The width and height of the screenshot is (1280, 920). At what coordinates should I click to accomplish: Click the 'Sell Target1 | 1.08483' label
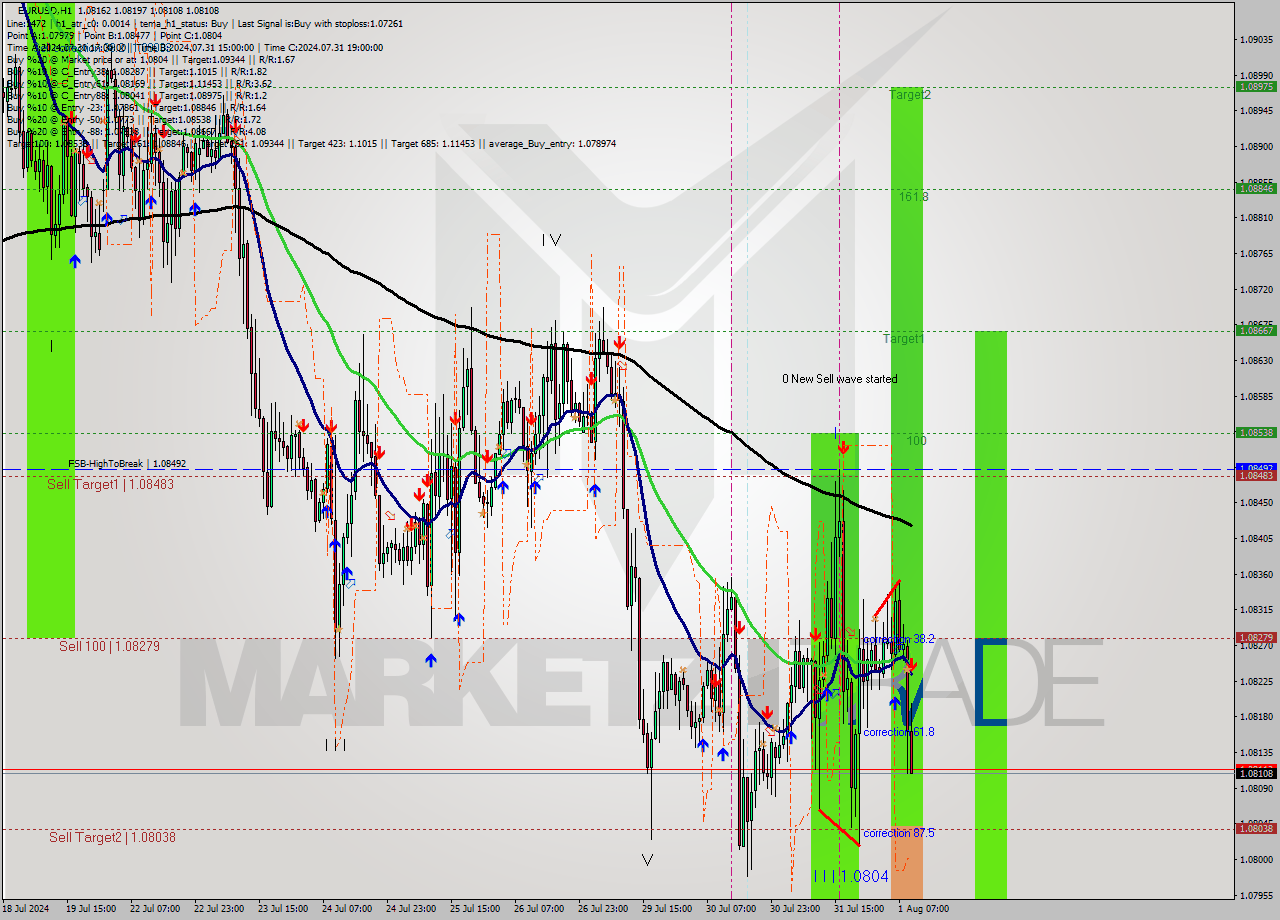coord(111,484)
